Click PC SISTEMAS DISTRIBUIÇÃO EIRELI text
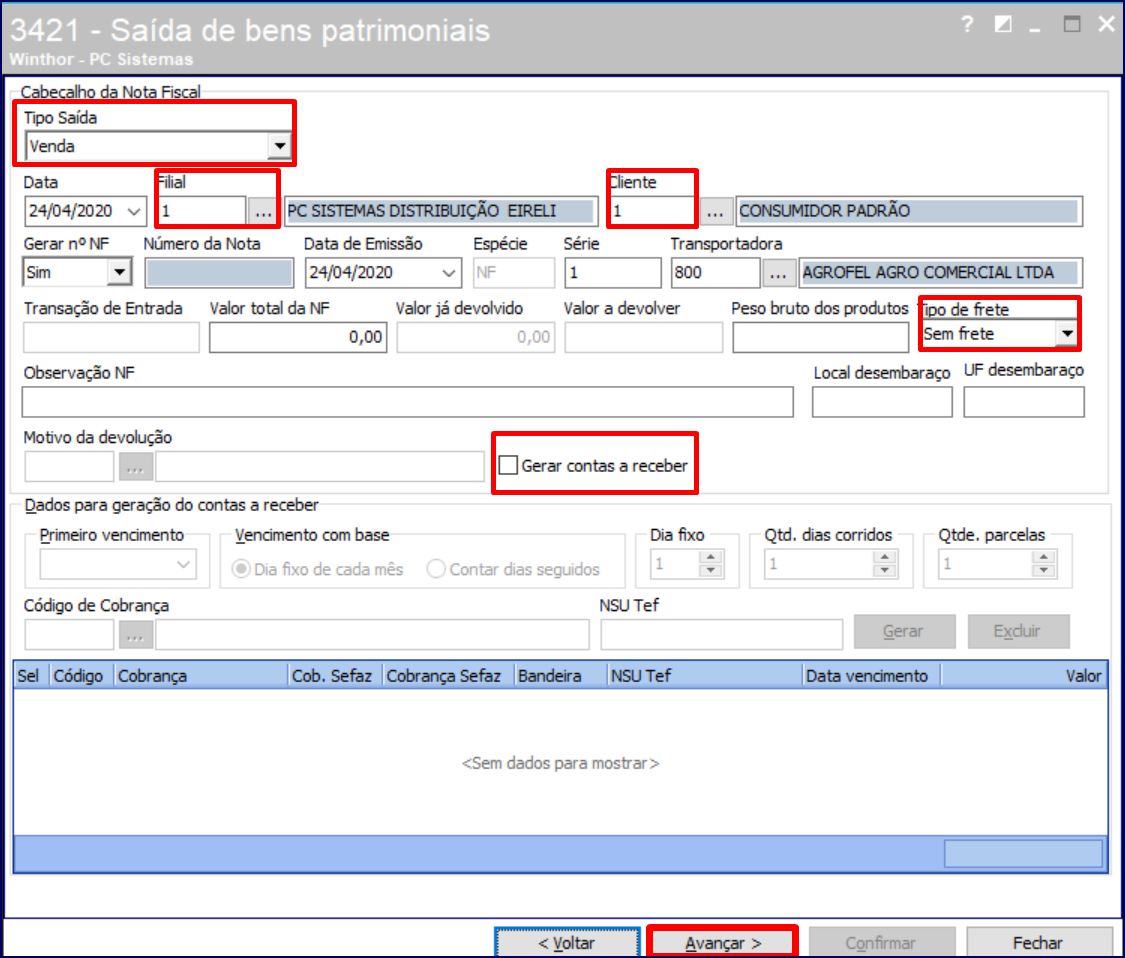Screen dimensions: 1125x958 (x=422, y=211)
